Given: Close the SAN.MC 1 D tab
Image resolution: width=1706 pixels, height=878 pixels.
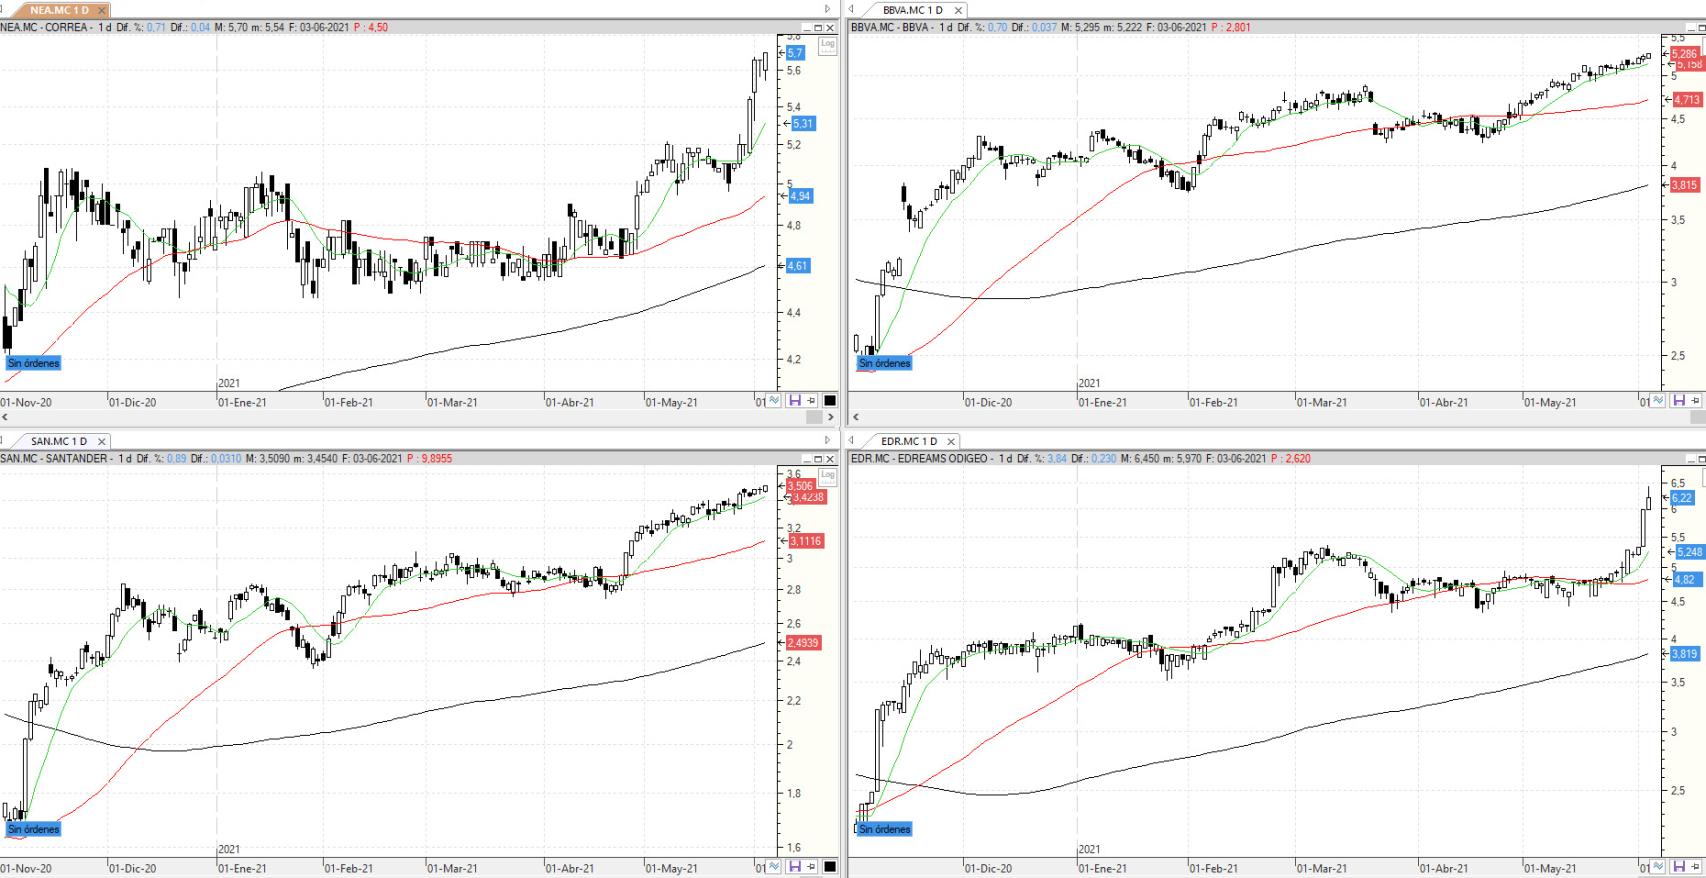Looking at the screenshot, I should (x=102, y=441).
